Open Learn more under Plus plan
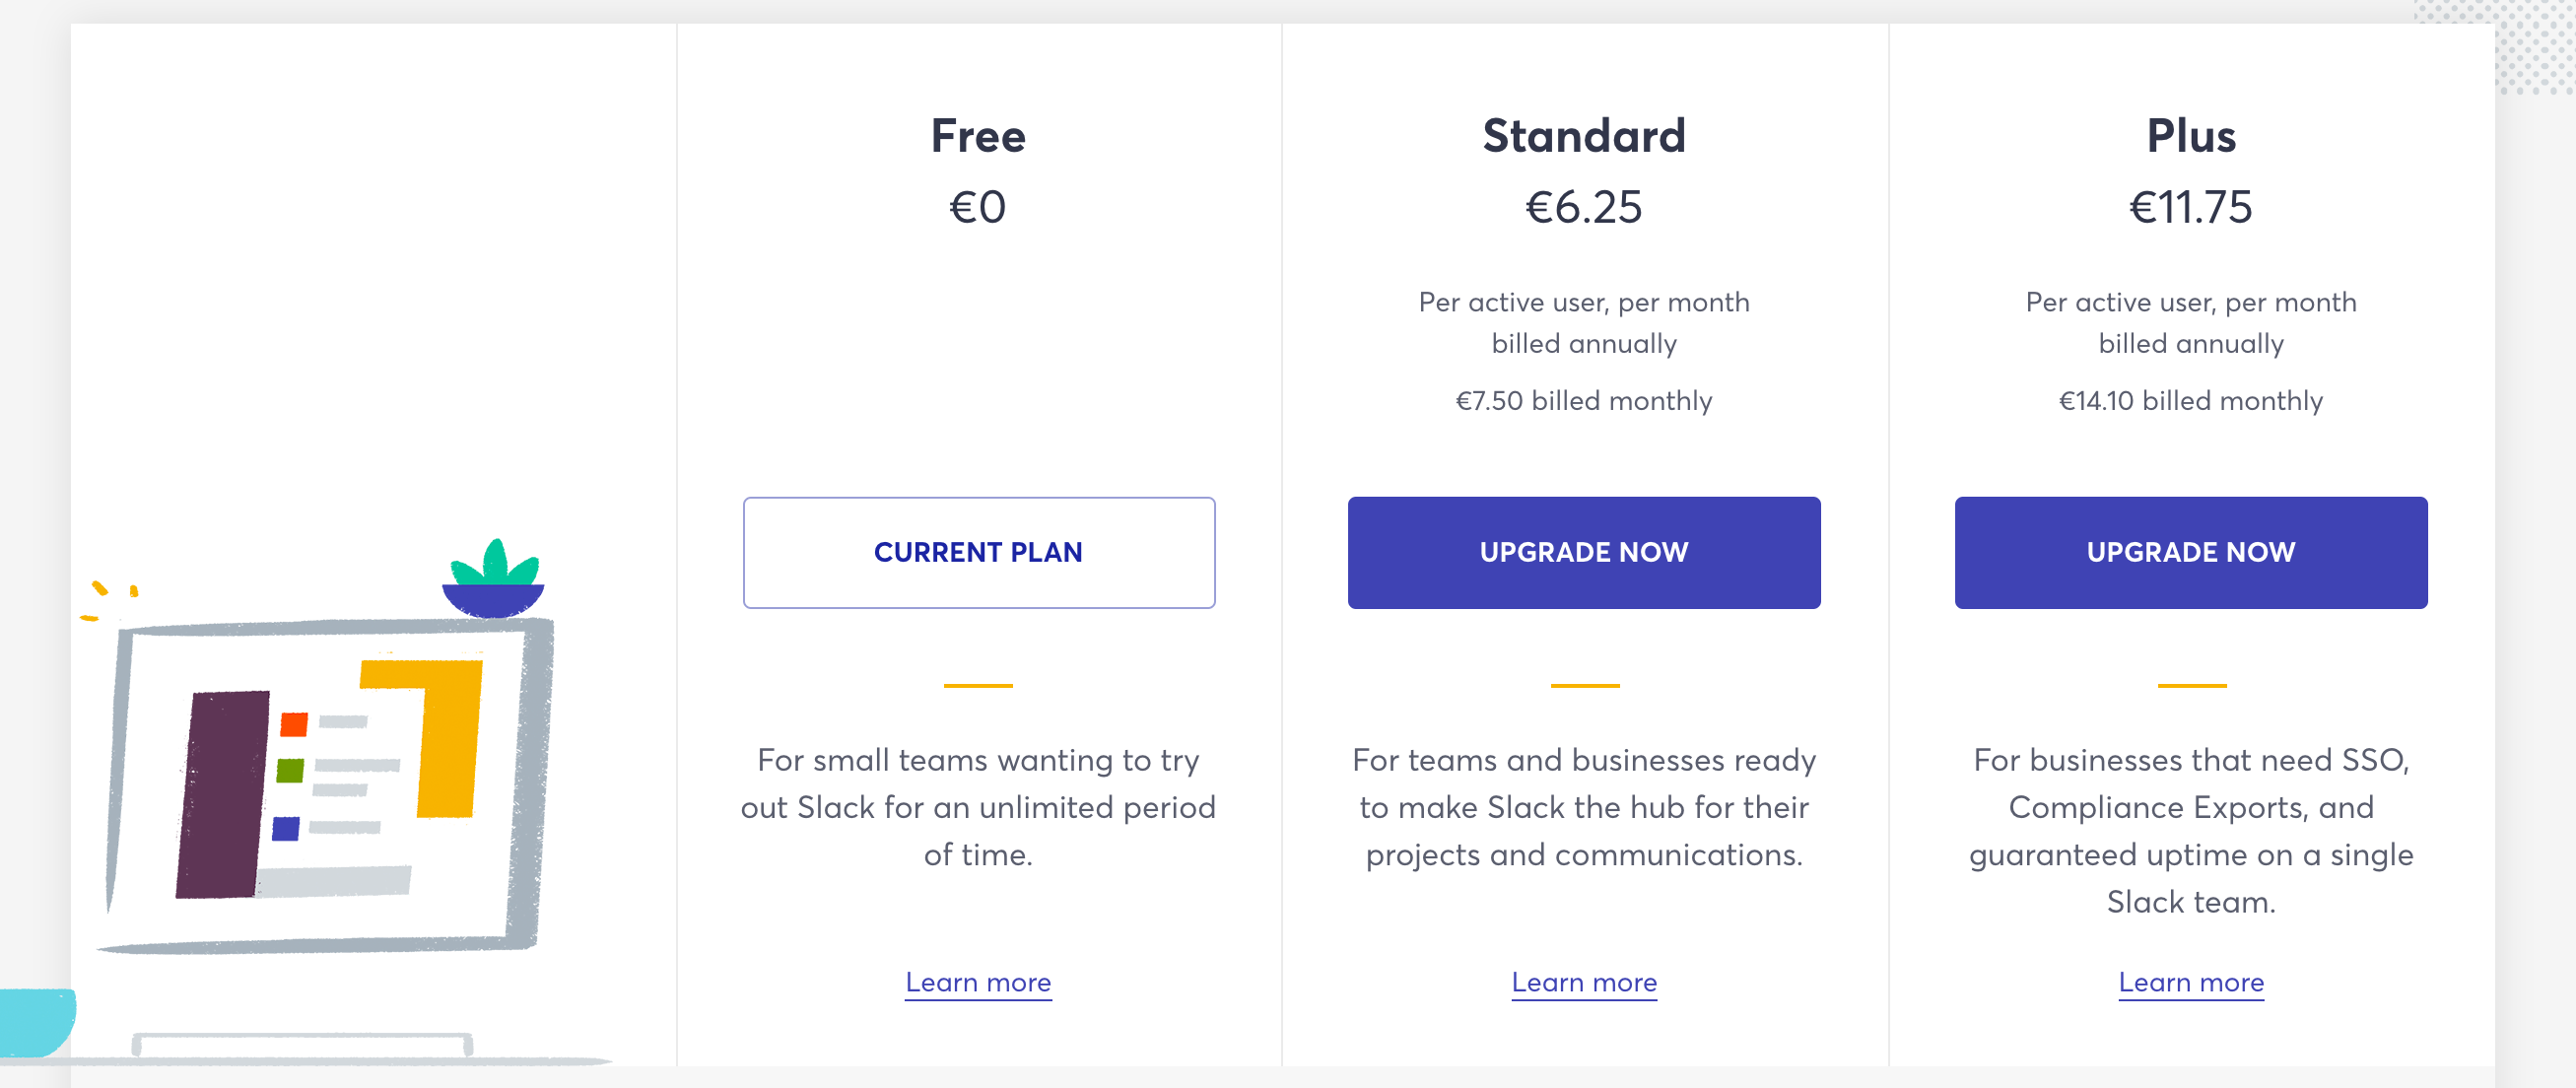Image resolution: width=2576 pixels, height=1088 pixels. click(2191, 982)
